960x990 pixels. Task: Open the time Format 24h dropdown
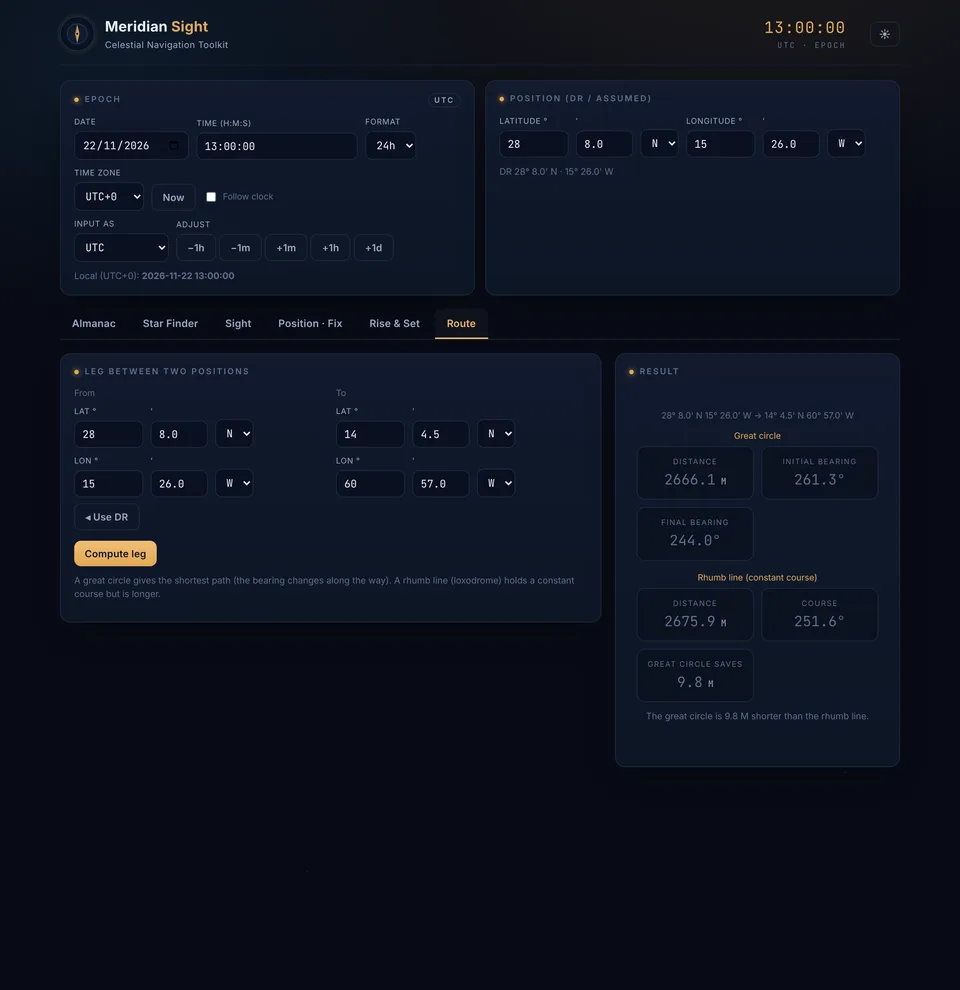coord(390,145)
